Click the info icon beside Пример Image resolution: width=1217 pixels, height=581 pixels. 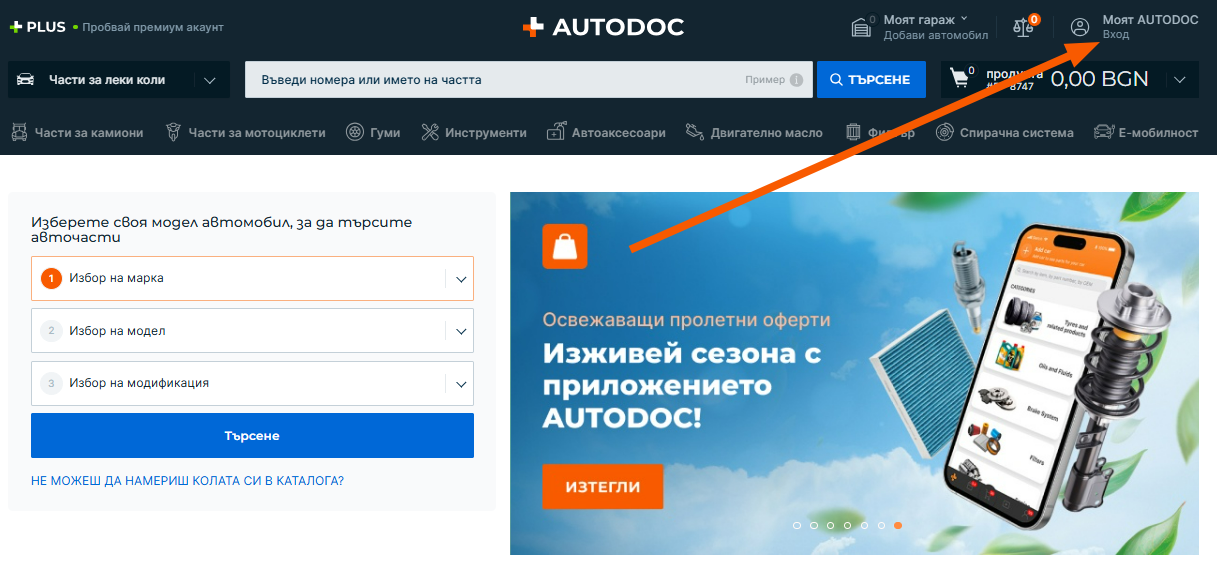click(x=796, y=80)
